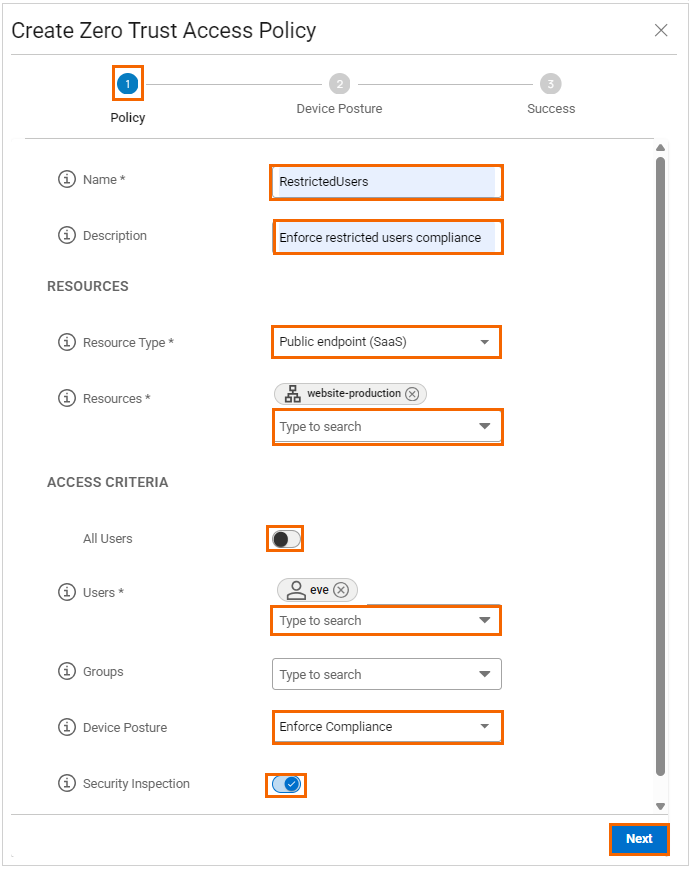Select step 1 Policy in wizard

(x=127, y=85)
